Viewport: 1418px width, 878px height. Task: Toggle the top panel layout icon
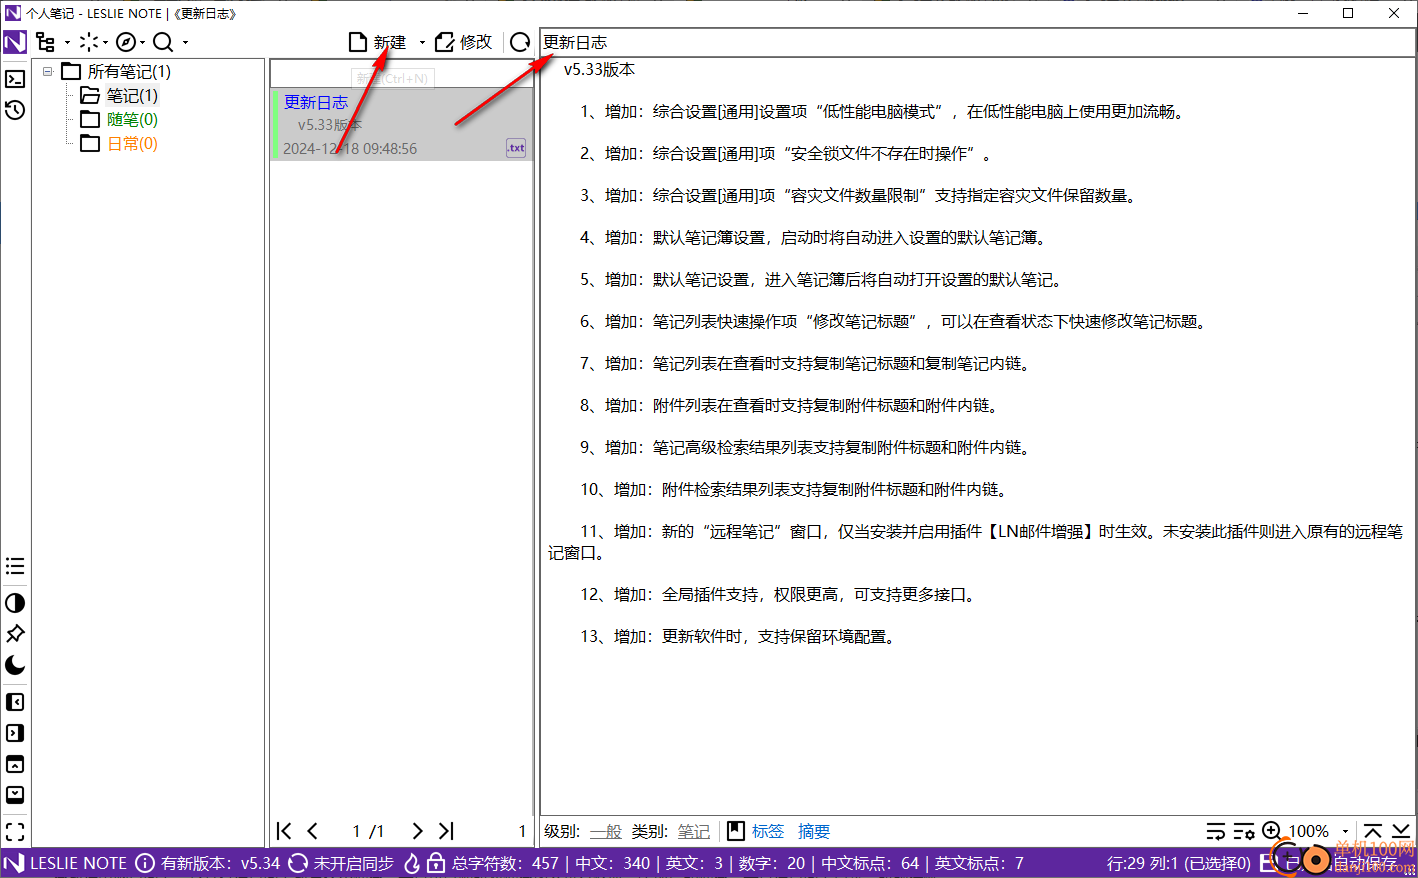[x=15, y=764]
